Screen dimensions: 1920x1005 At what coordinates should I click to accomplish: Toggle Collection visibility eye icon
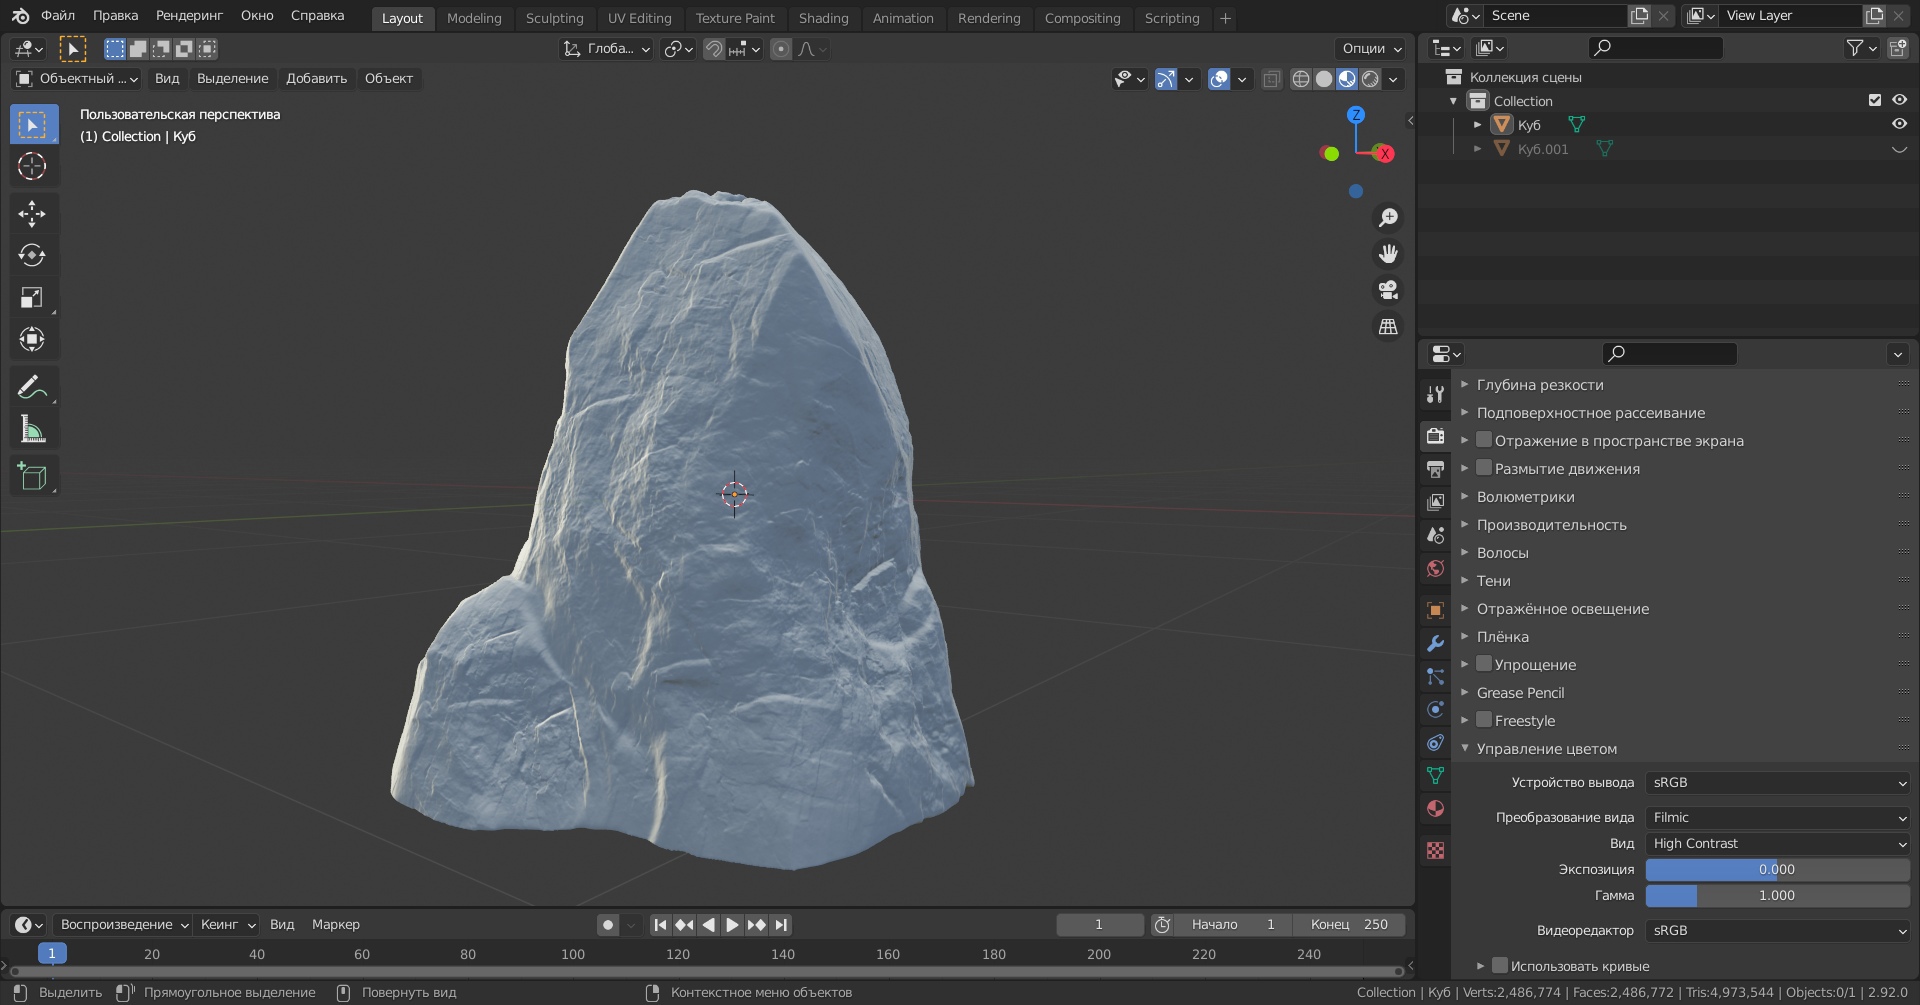tap(1899, 100)
